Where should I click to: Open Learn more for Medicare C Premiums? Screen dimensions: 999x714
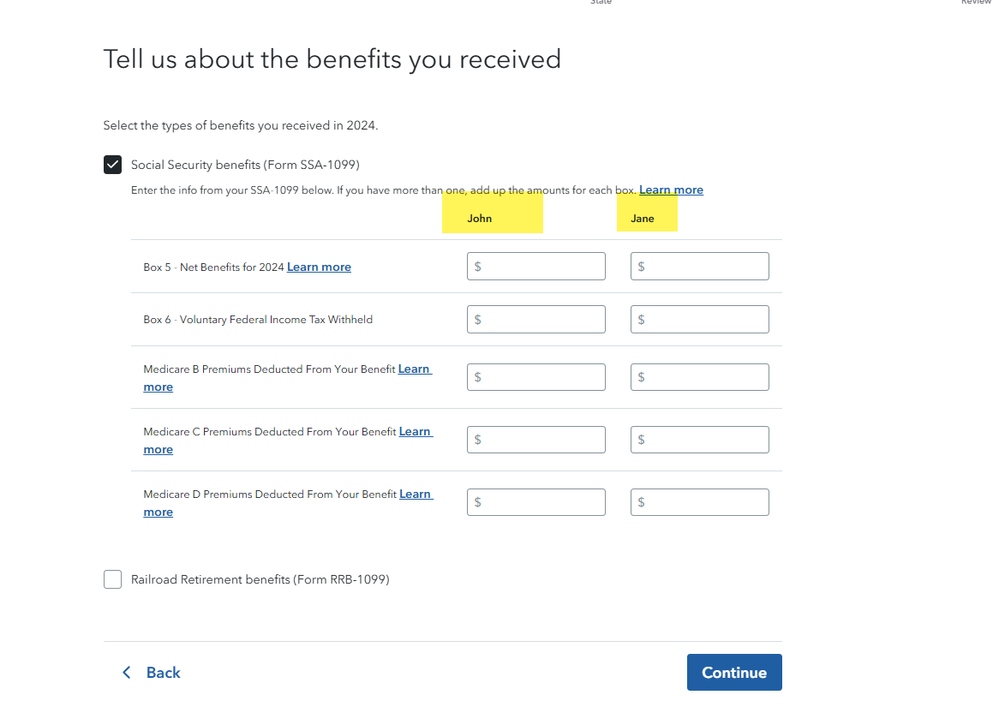(x=415, y=432)
